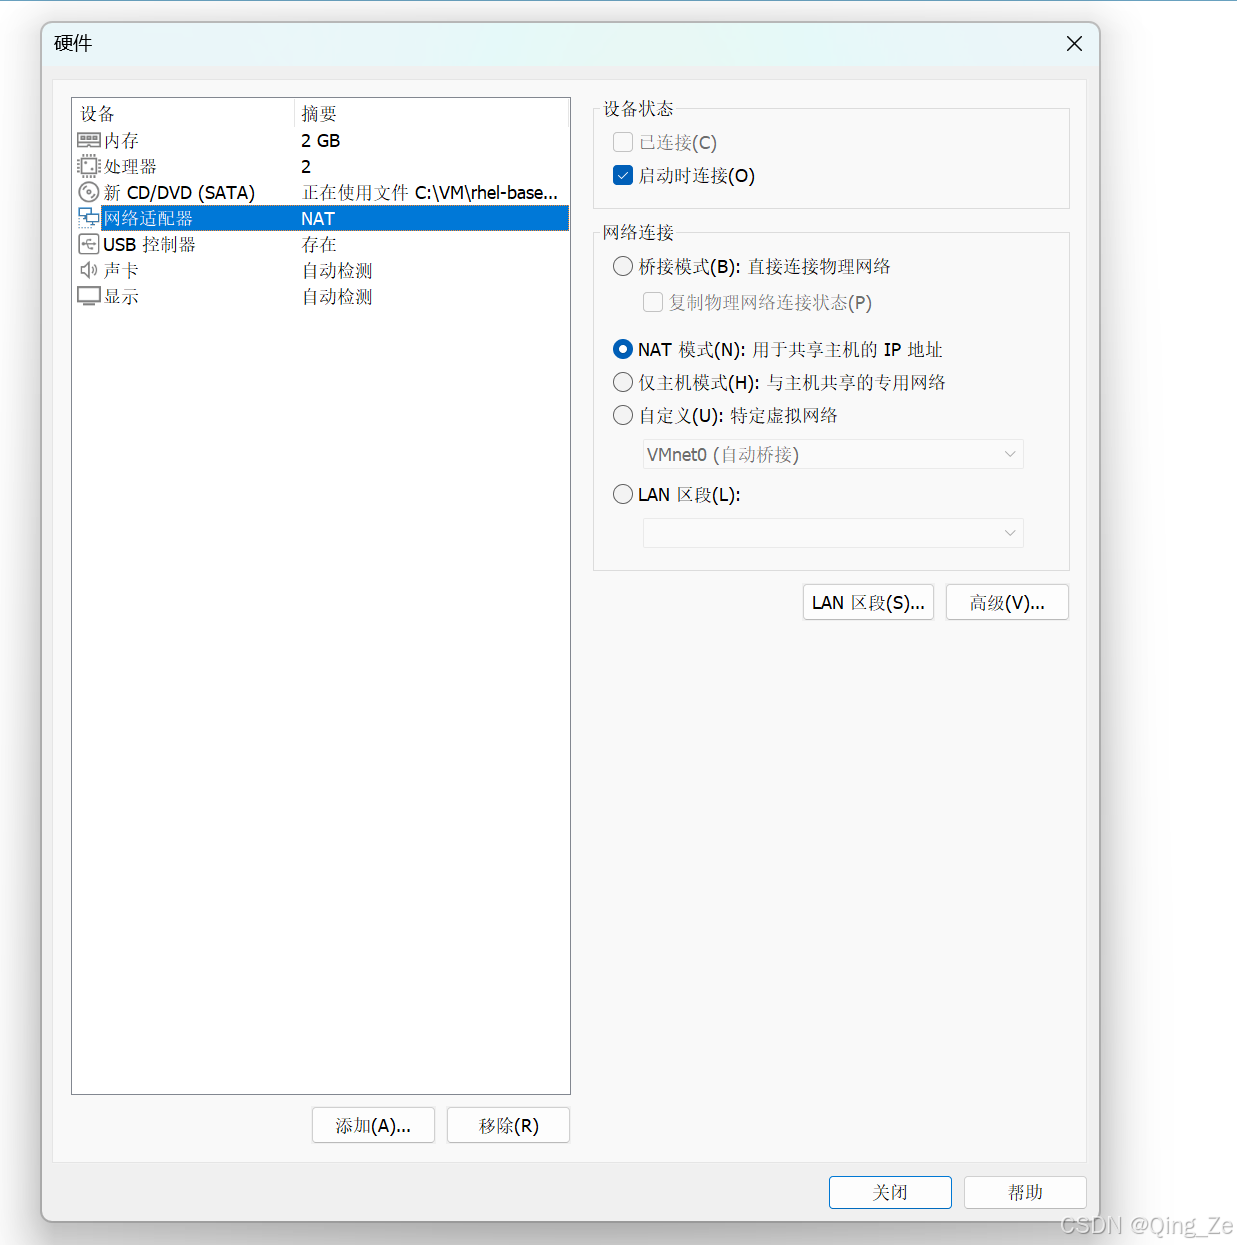1237x1245 pixels.
Task: Toggle 复制物理网络连接状态(P) checkbox
Action: (653, 302)
